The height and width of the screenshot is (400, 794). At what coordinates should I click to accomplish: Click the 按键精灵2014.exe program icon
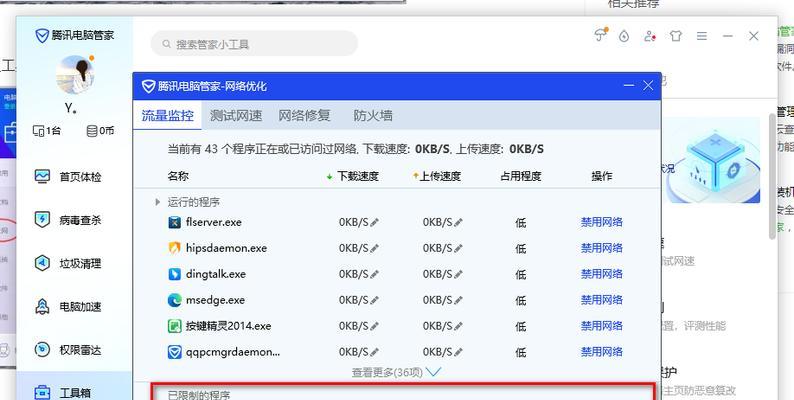point(175,326)
